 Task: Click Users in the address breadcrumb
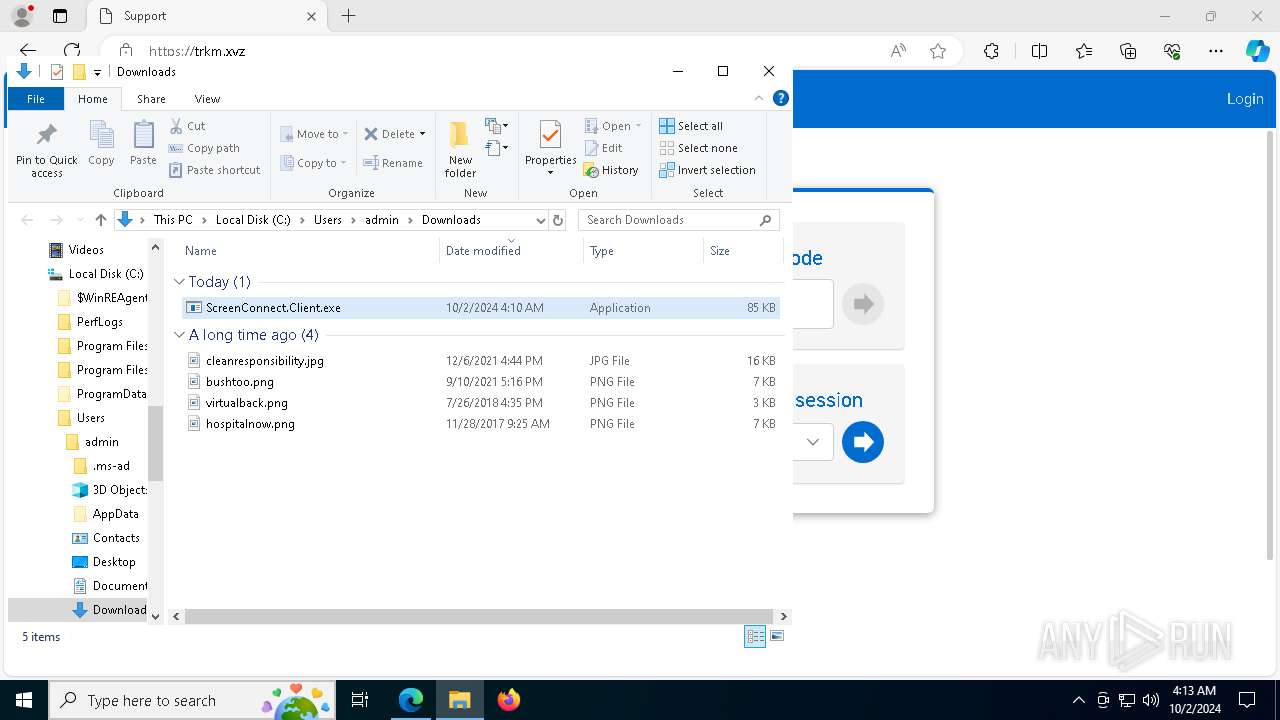point(328,220)
